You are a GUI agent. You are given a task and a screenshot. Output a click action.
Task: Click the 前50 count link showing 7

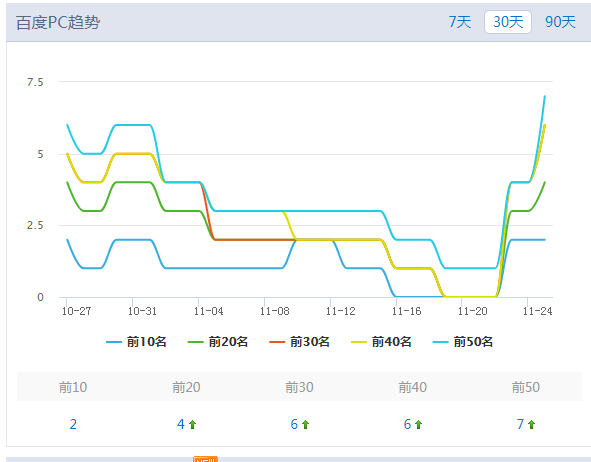pos(520,424)
